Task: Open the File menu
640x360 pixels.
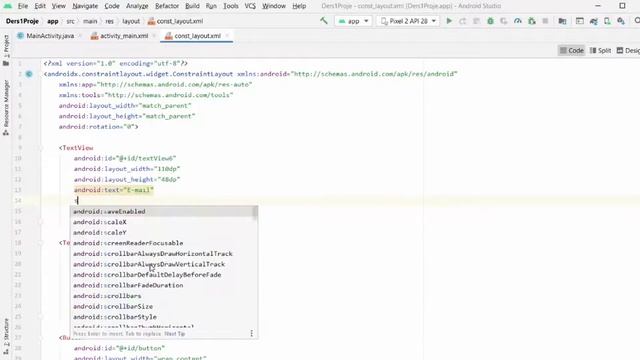Action: 23,6
